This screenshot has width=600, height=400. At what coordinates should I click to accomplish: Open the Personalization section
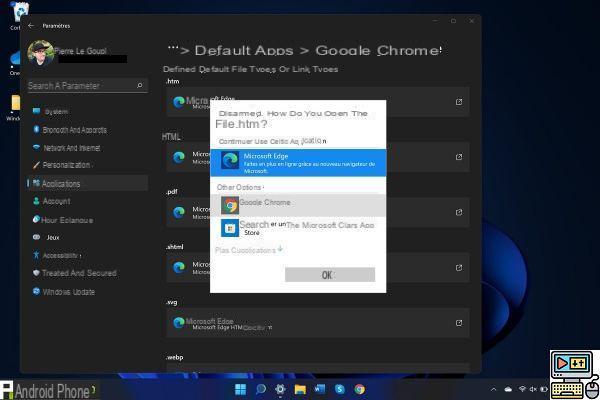[88, 165]
